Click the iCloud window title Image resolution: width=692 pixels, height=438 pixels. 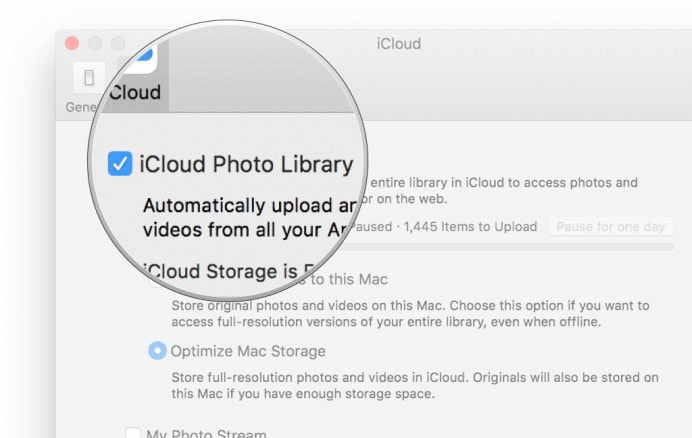[399, 44]
